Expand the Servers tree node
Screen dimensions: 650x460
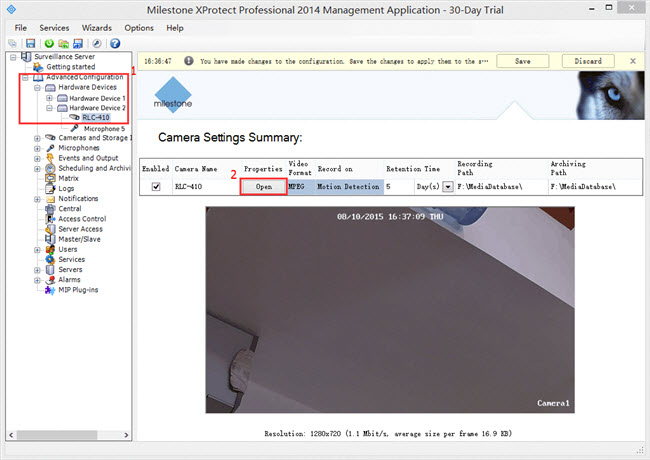[37, 270]
